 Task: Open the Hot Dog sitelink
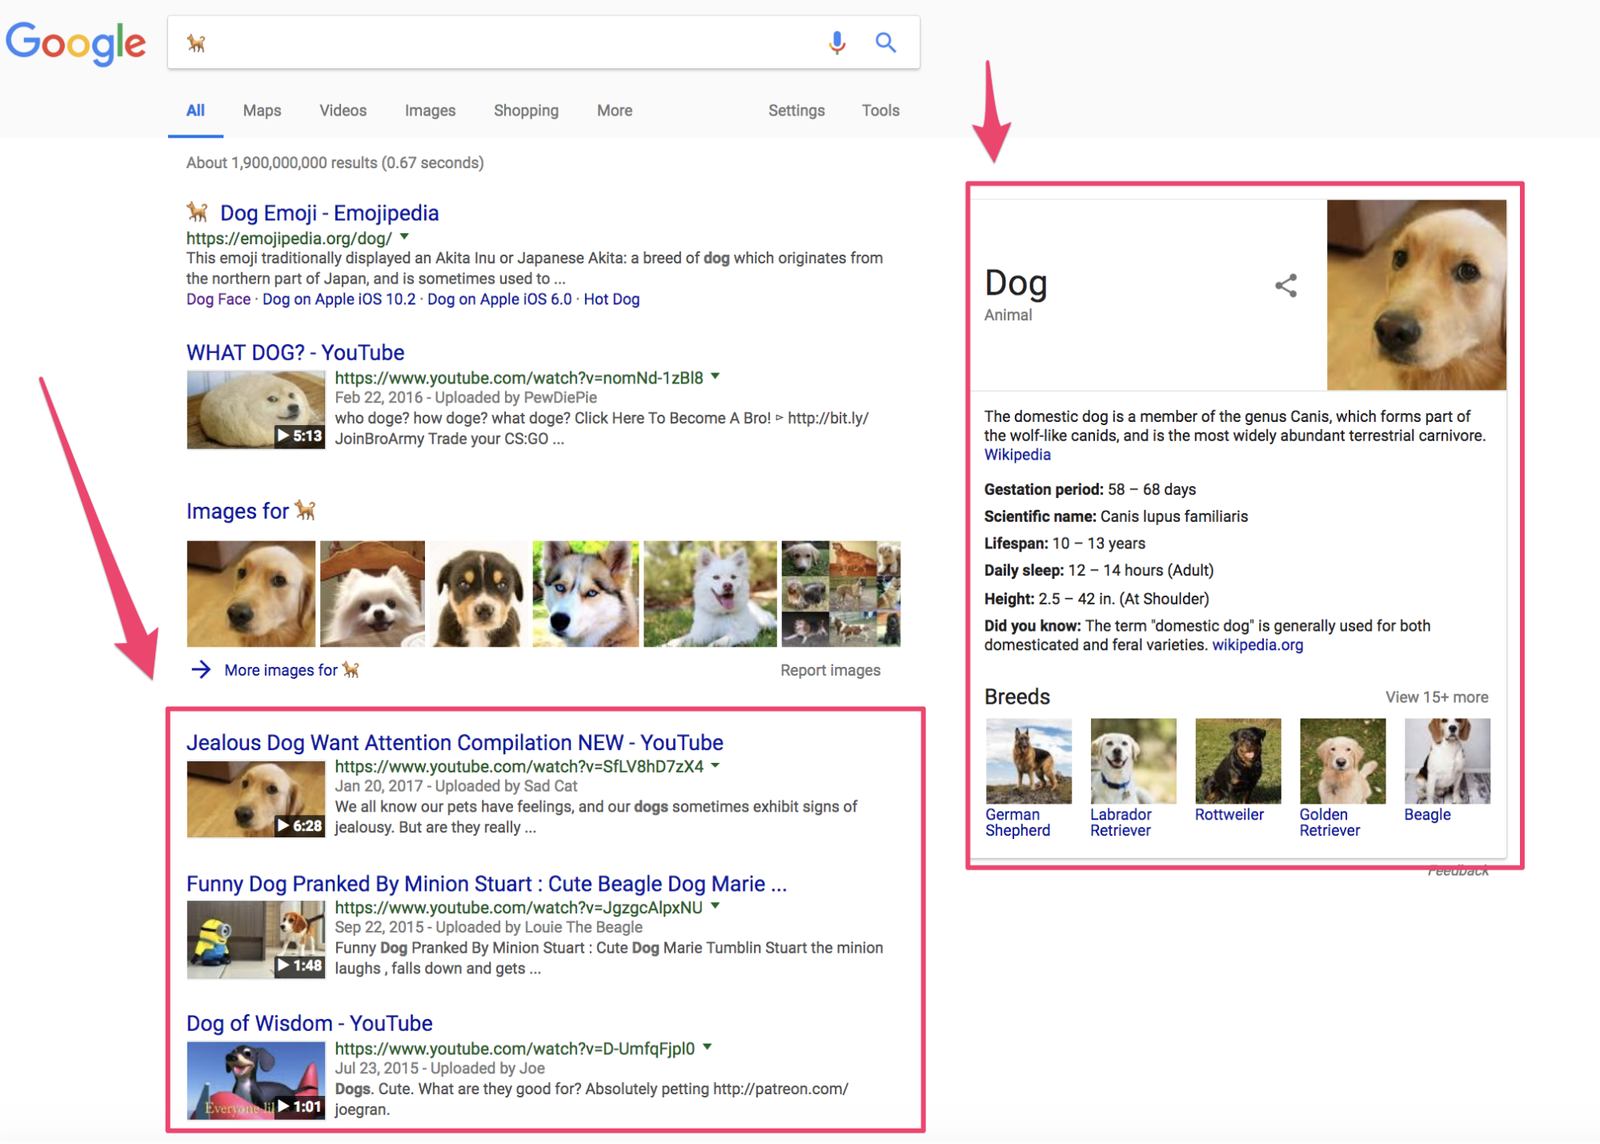(x=612, y=299)
